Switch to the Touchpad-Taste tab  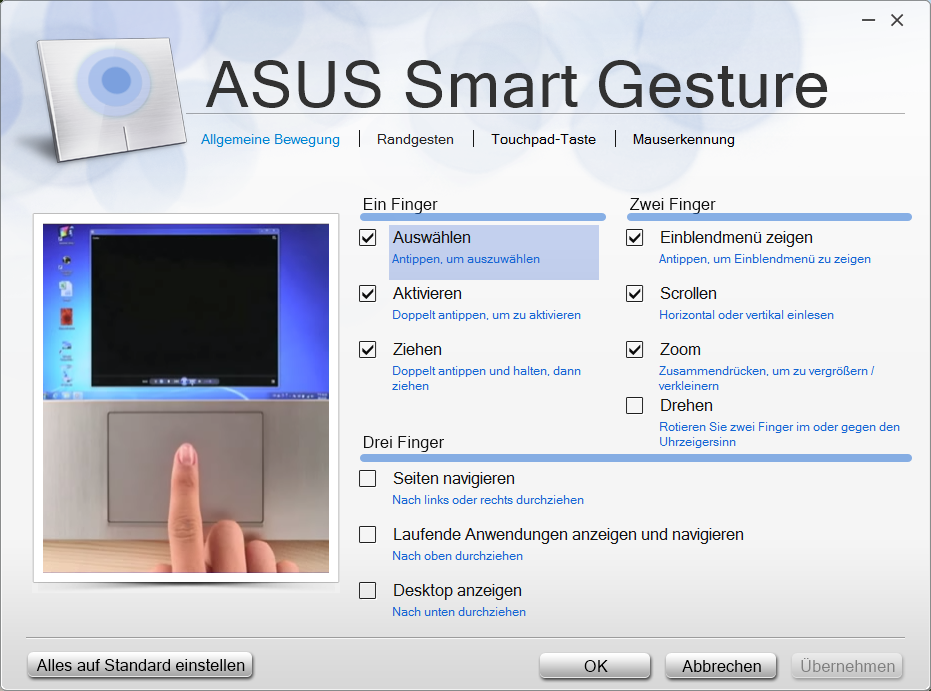coord(543,140)
